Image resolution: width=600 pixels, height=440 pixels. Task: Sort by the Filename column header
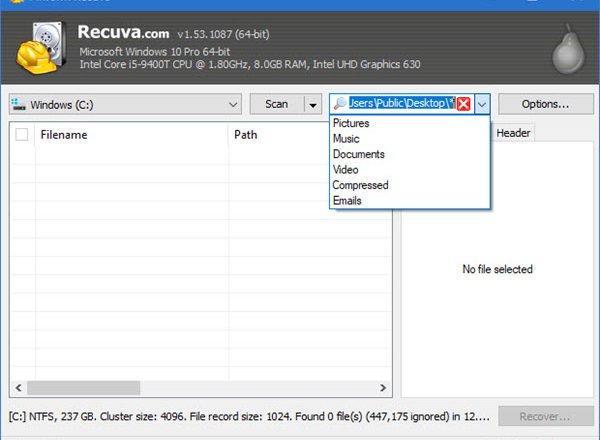131,135
